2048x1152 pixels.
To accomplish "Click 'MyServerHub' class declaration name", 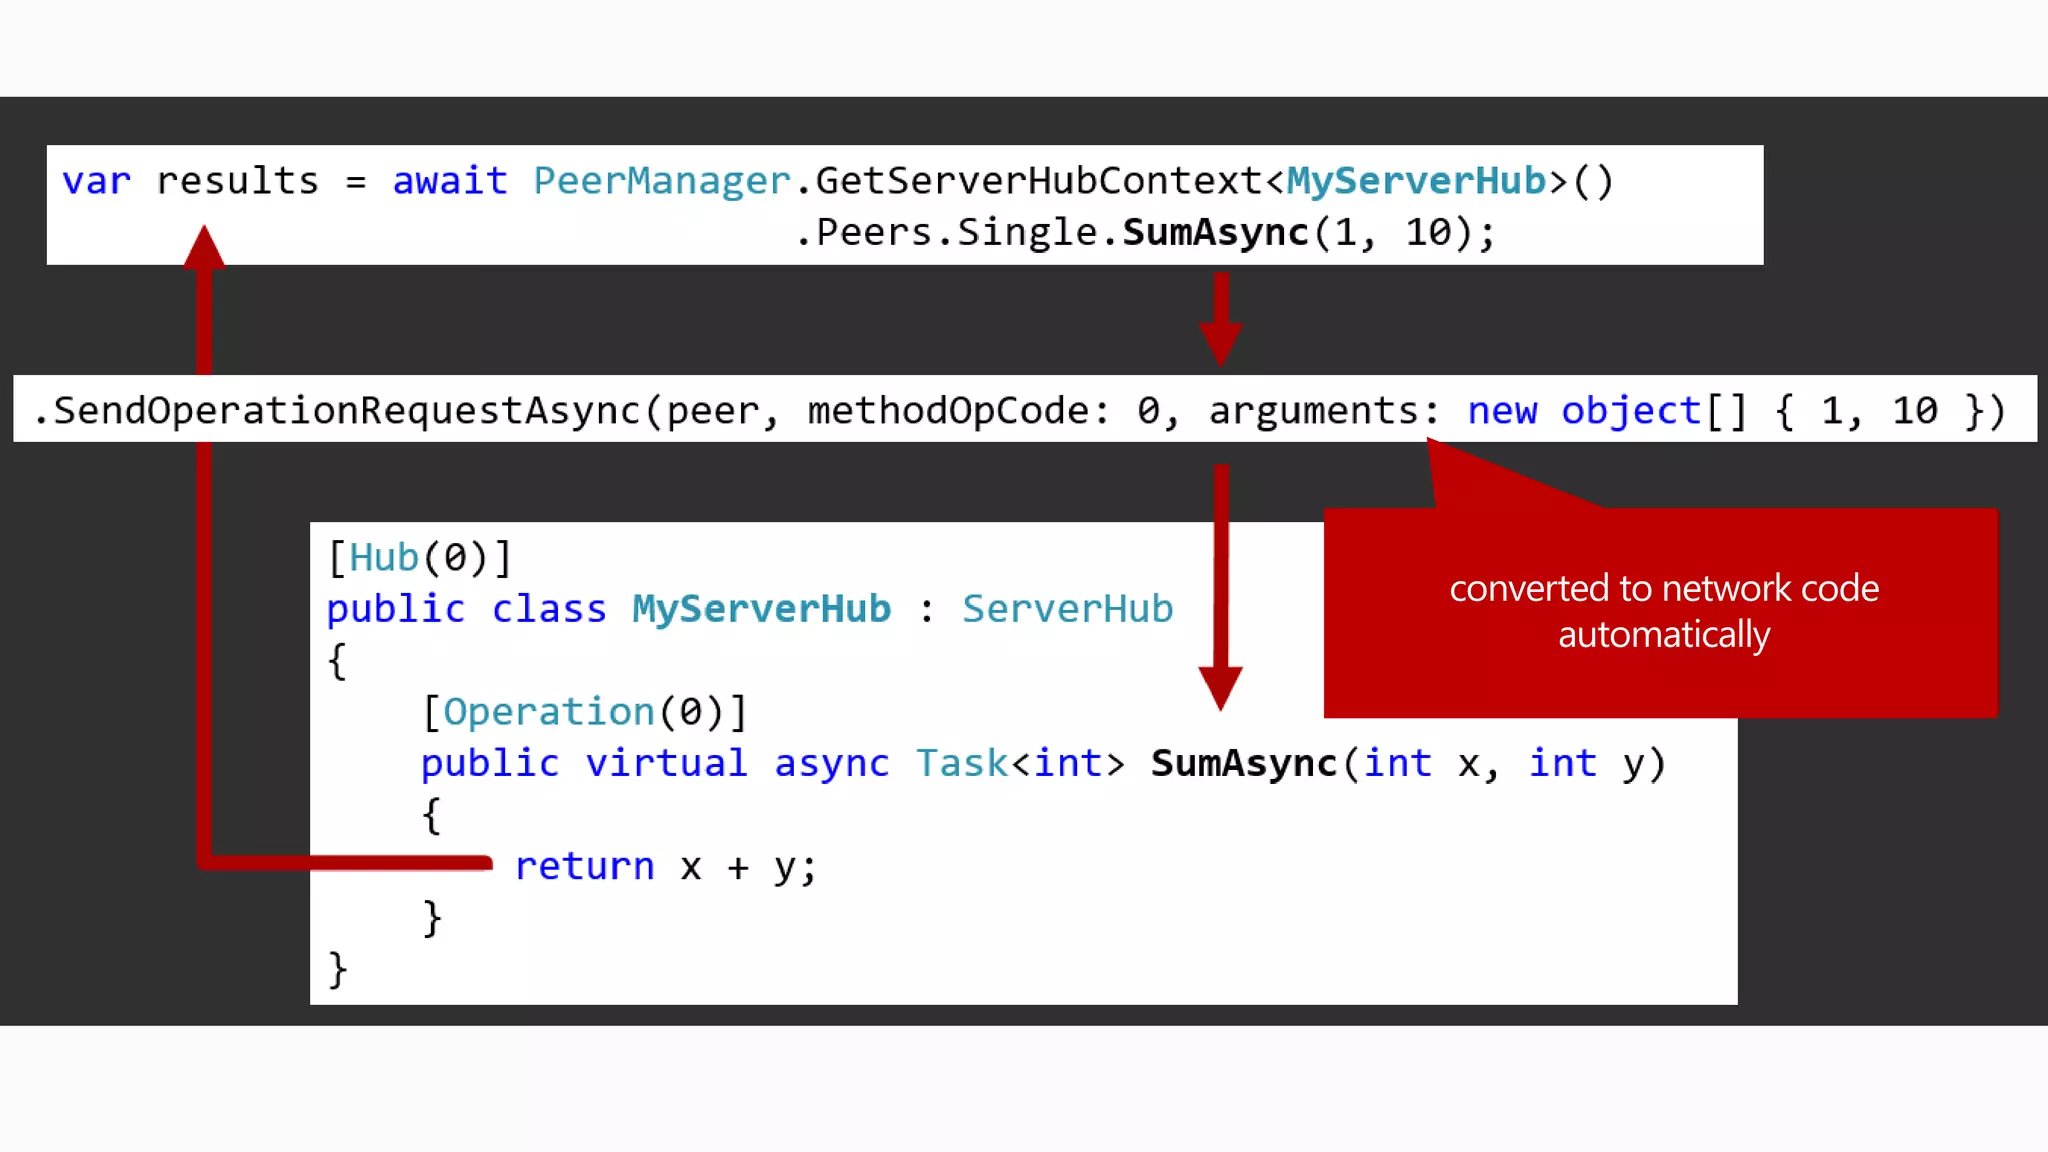I will [761, 609].
